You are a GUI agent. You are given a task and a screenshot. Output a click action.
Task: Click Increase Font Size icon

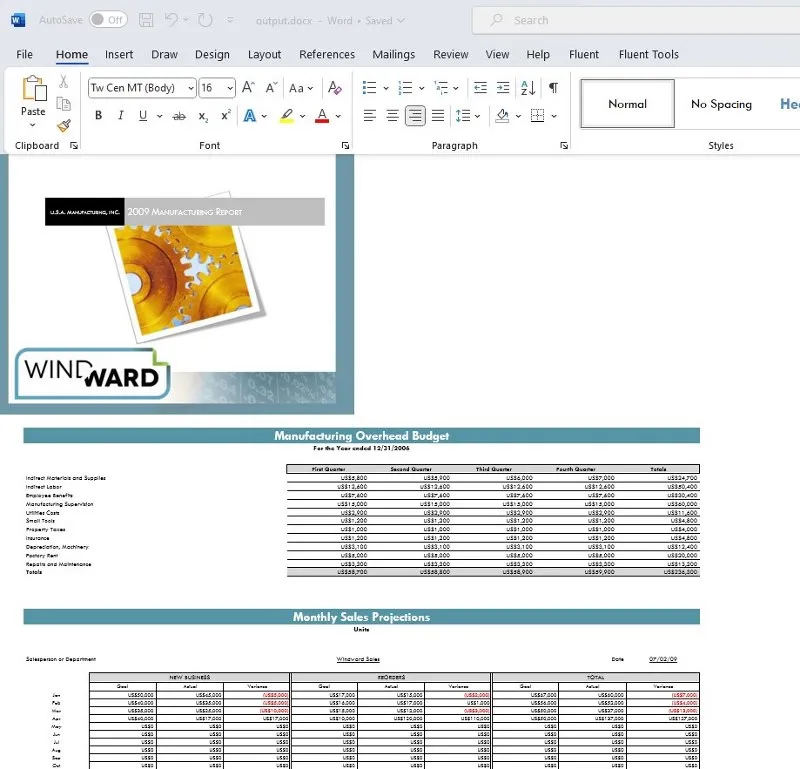[x=248, y=88]
